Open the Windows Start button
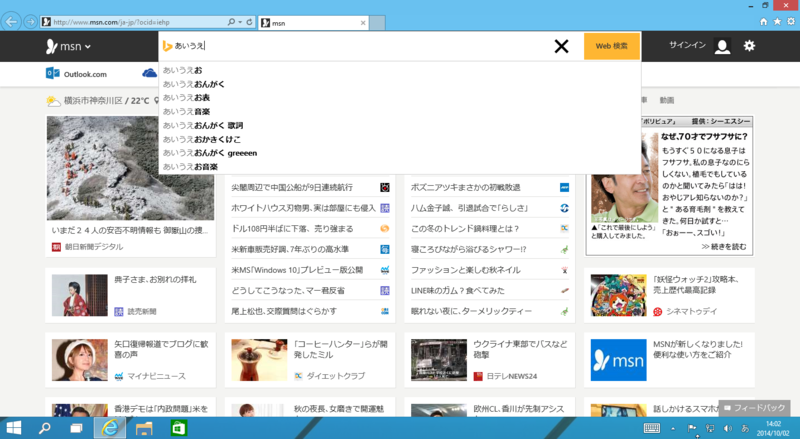This screenshot has width=800, height=439. point(14,428)
